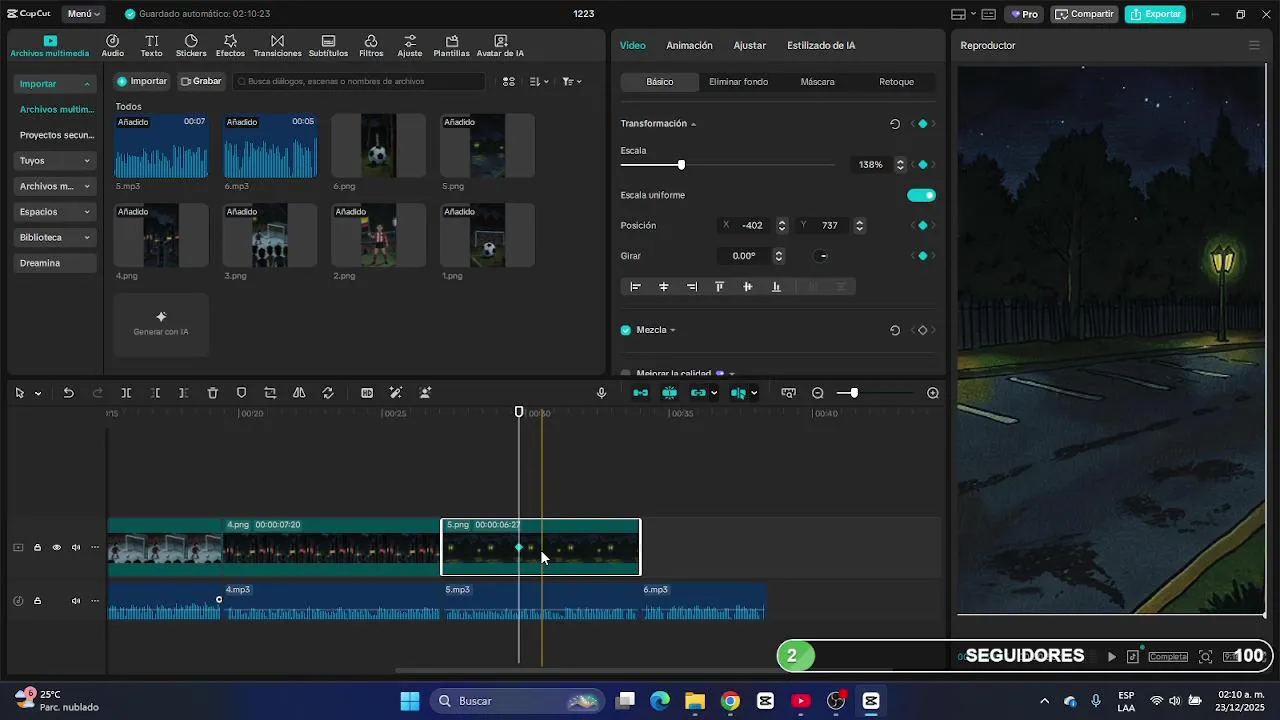Viewport: 1280px width, 720px height.
Task: Click the zoom in timeline icon
Action: 933,393
